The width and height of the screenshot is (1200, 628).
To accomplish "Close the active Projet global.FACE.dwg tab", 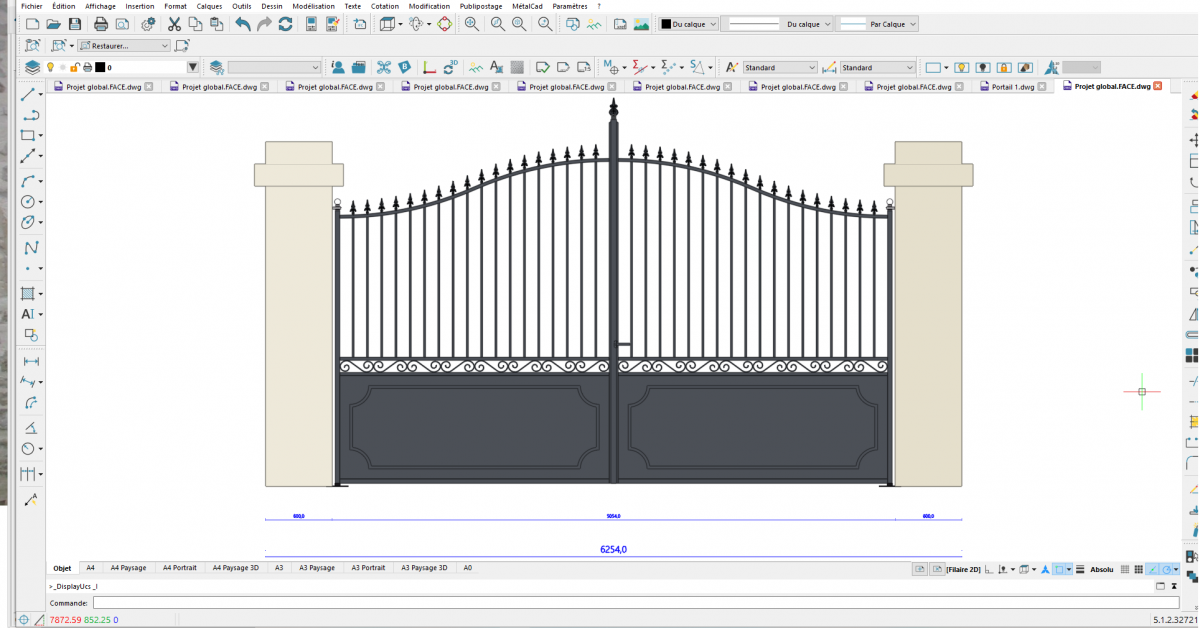I will click(x=1159, y=87).
